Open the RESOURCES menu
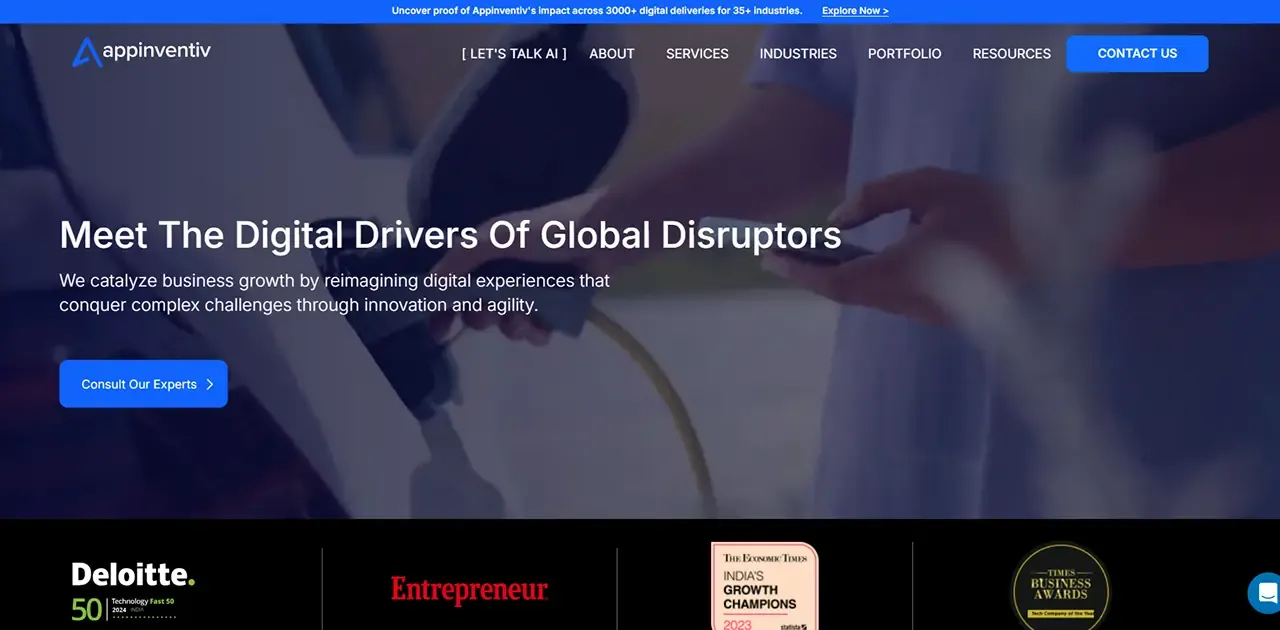Viewport: 1280px width, 630px height. (1012, 54)
